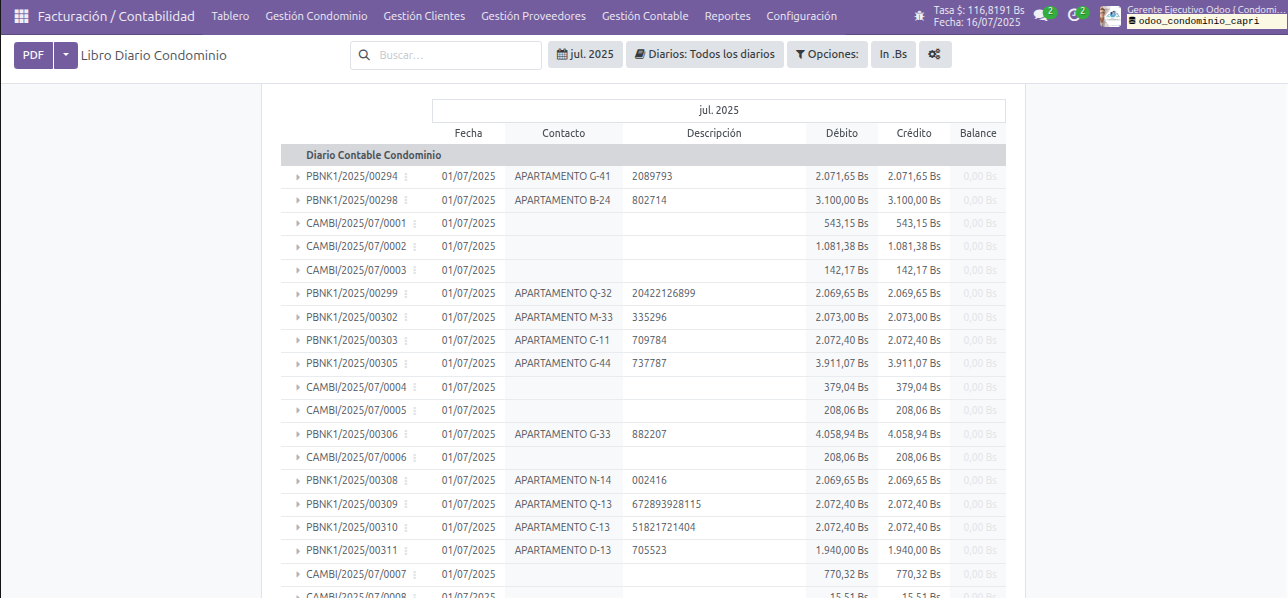Expand entry PBNK1/2025/00299
Viewport: 1288px width, 598px height.
[297, 294]
